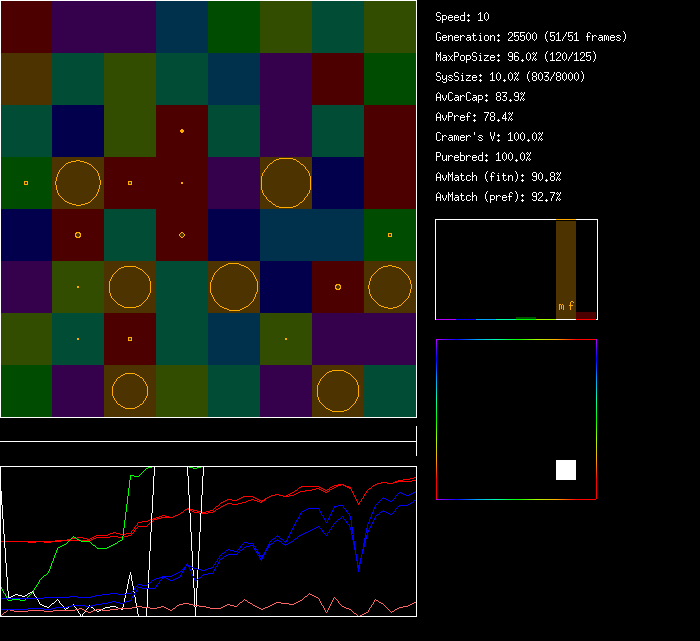Click the white square in the rainbow-bordered box
Image resolution: width=700 pixels, height=641 pixels.
click(566, 470)
